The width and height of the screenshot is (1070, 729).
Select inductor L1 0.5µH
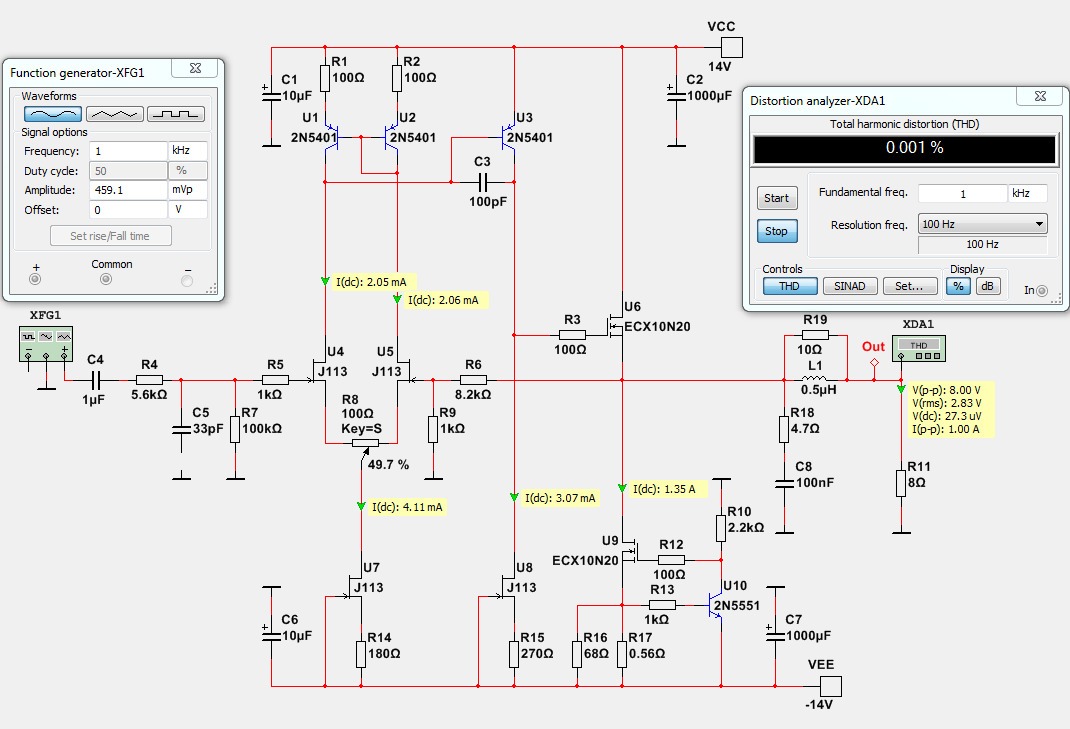[815, 380]
